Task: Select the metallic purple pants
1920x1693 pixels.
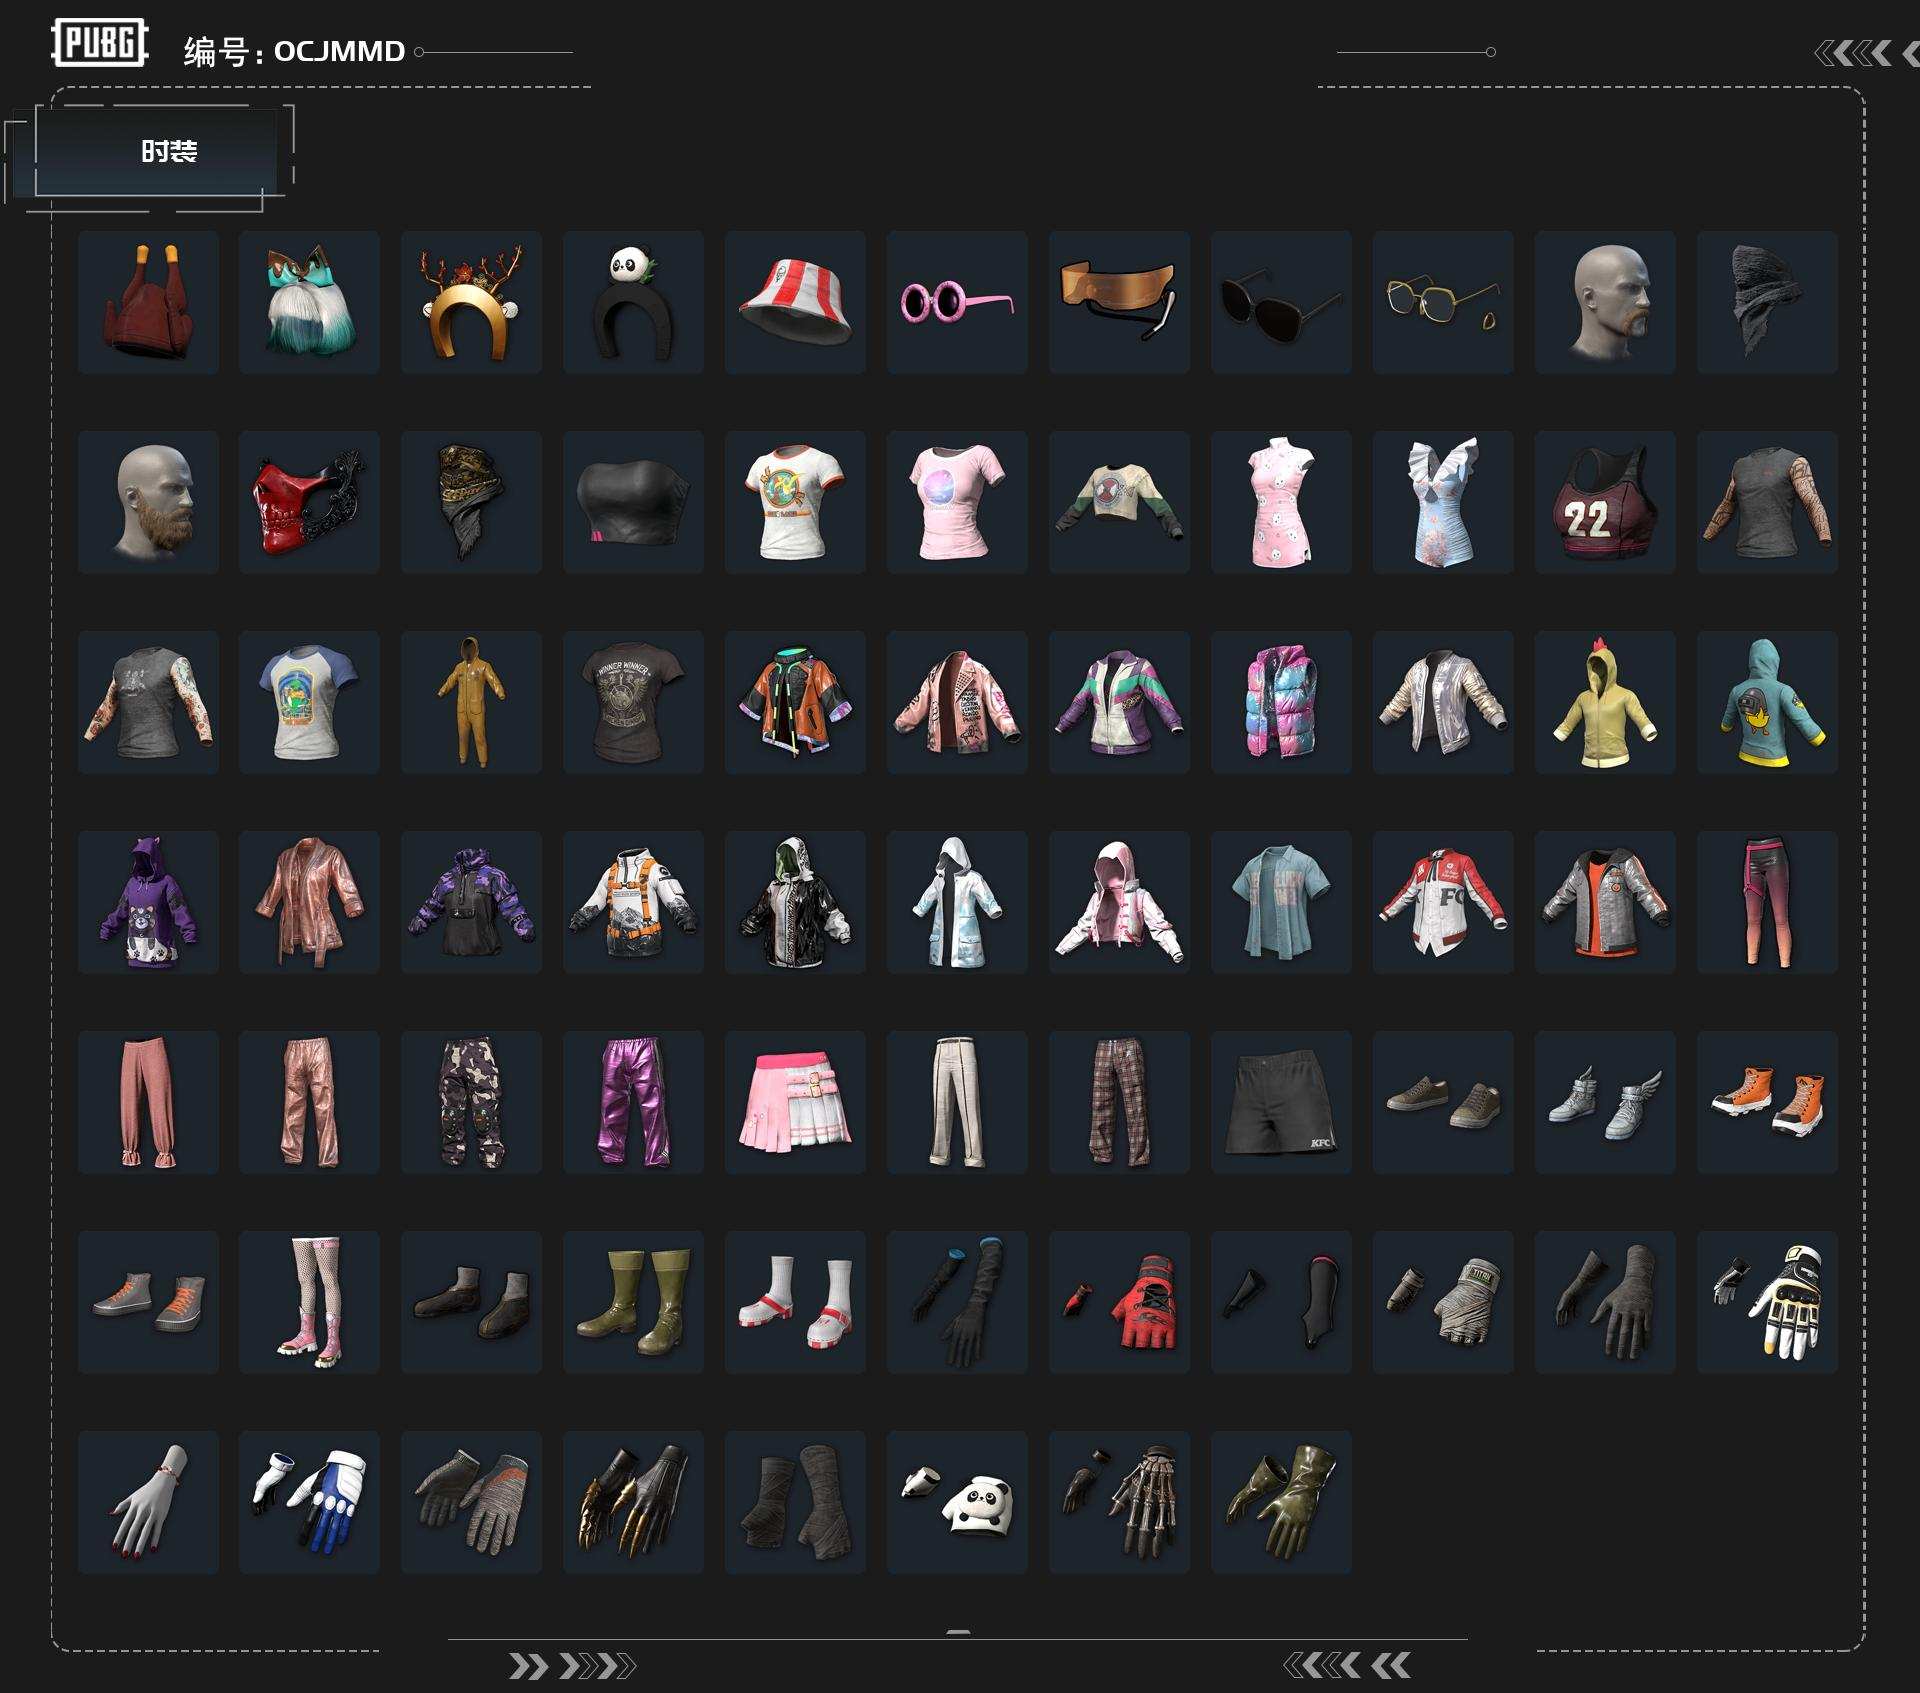Action: [x=634, y=1102]
